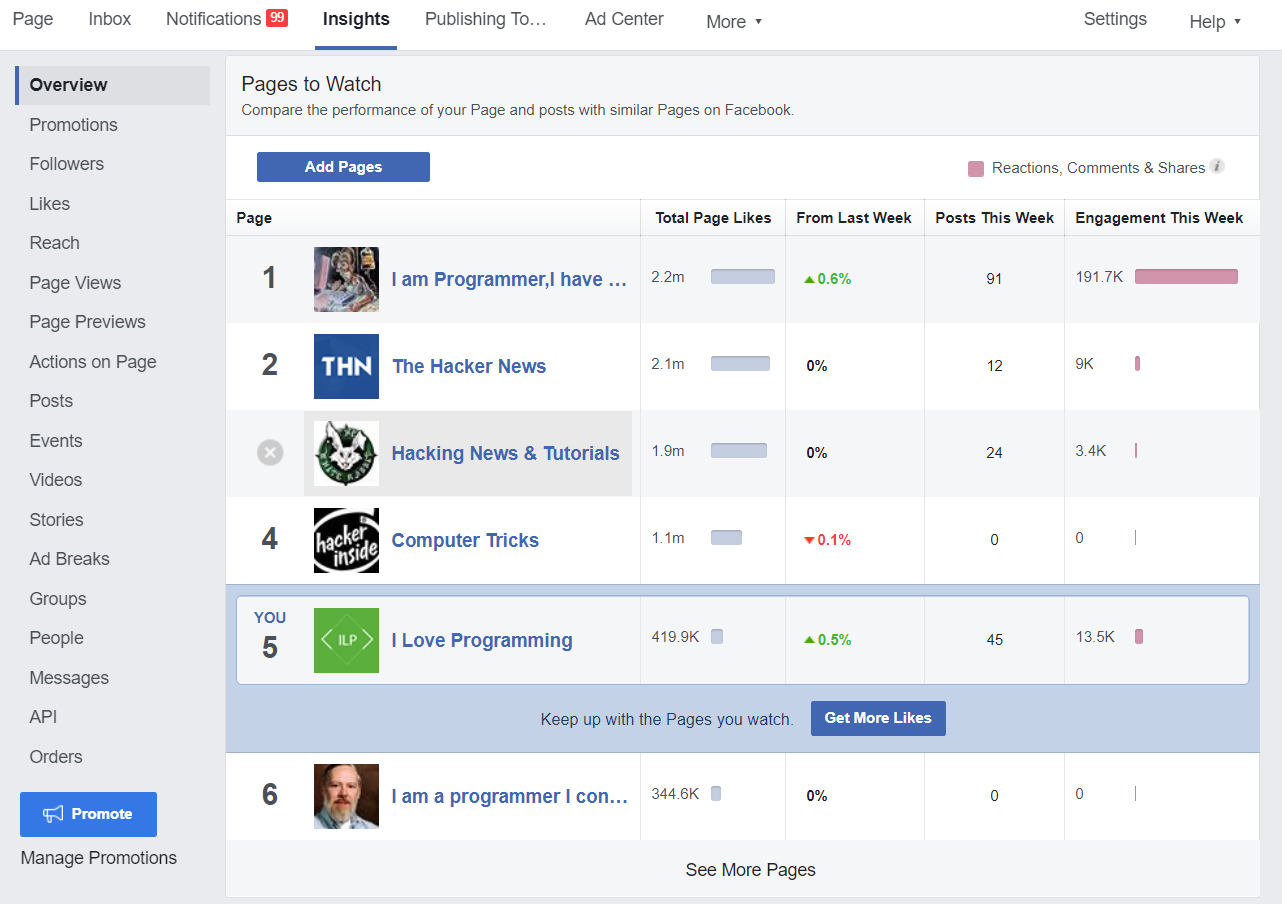Image resolution: width=1282 pixels, height=904 pixels.
Task: Open the Inbox tab
Action: pyautogui.click(x=110, y=19)
